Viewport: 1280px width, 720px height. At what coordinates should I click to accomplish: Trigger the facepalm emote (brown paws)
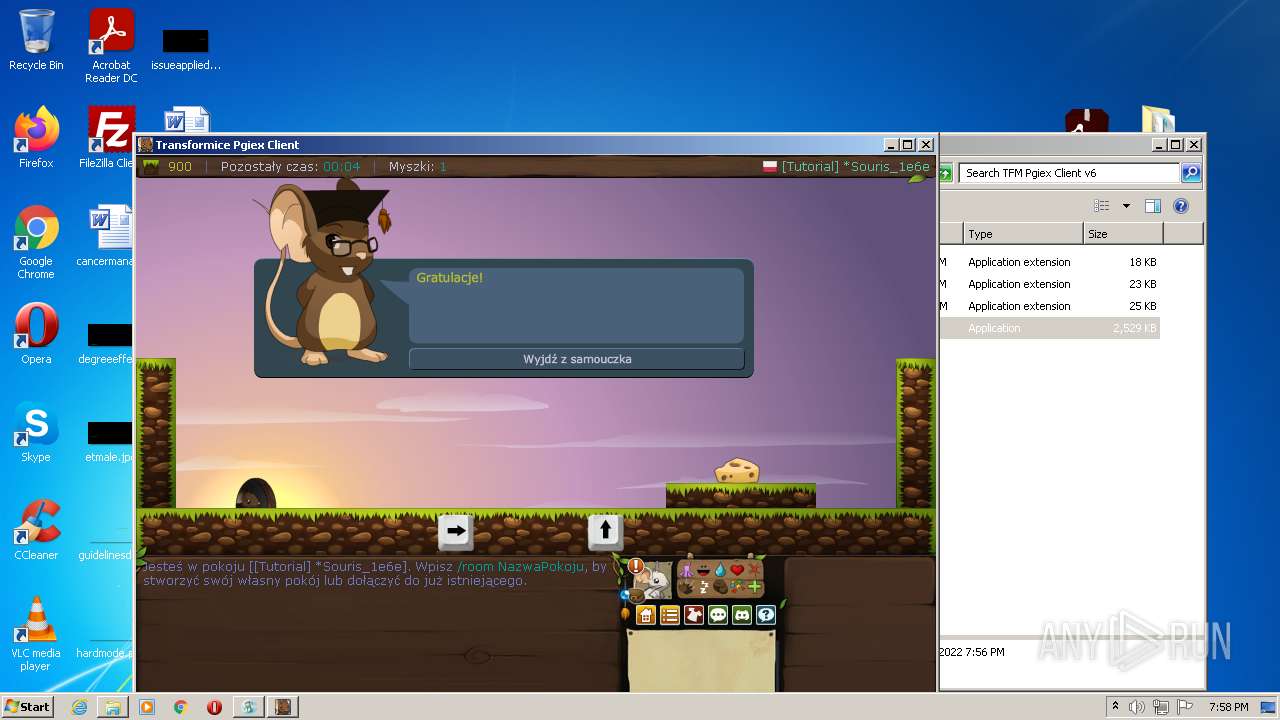click(720, 587)
